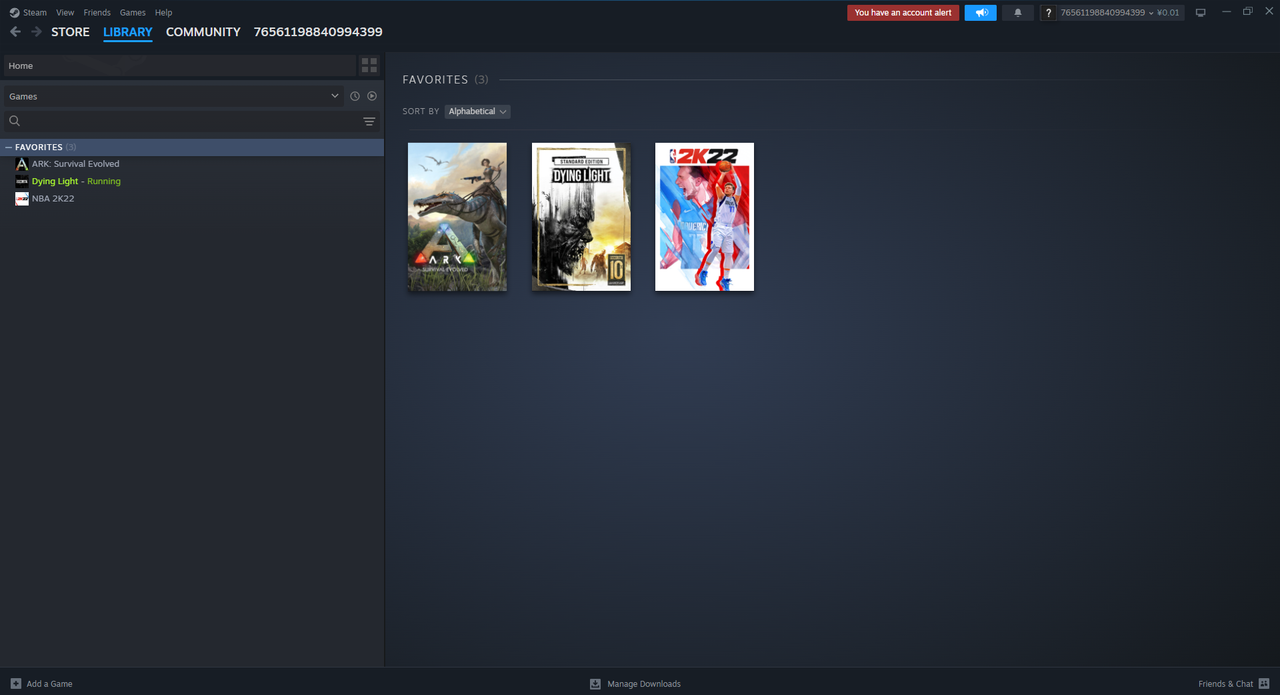Select Dying Light Running in sidebar
1280x695 pixels.
point(76,181)
